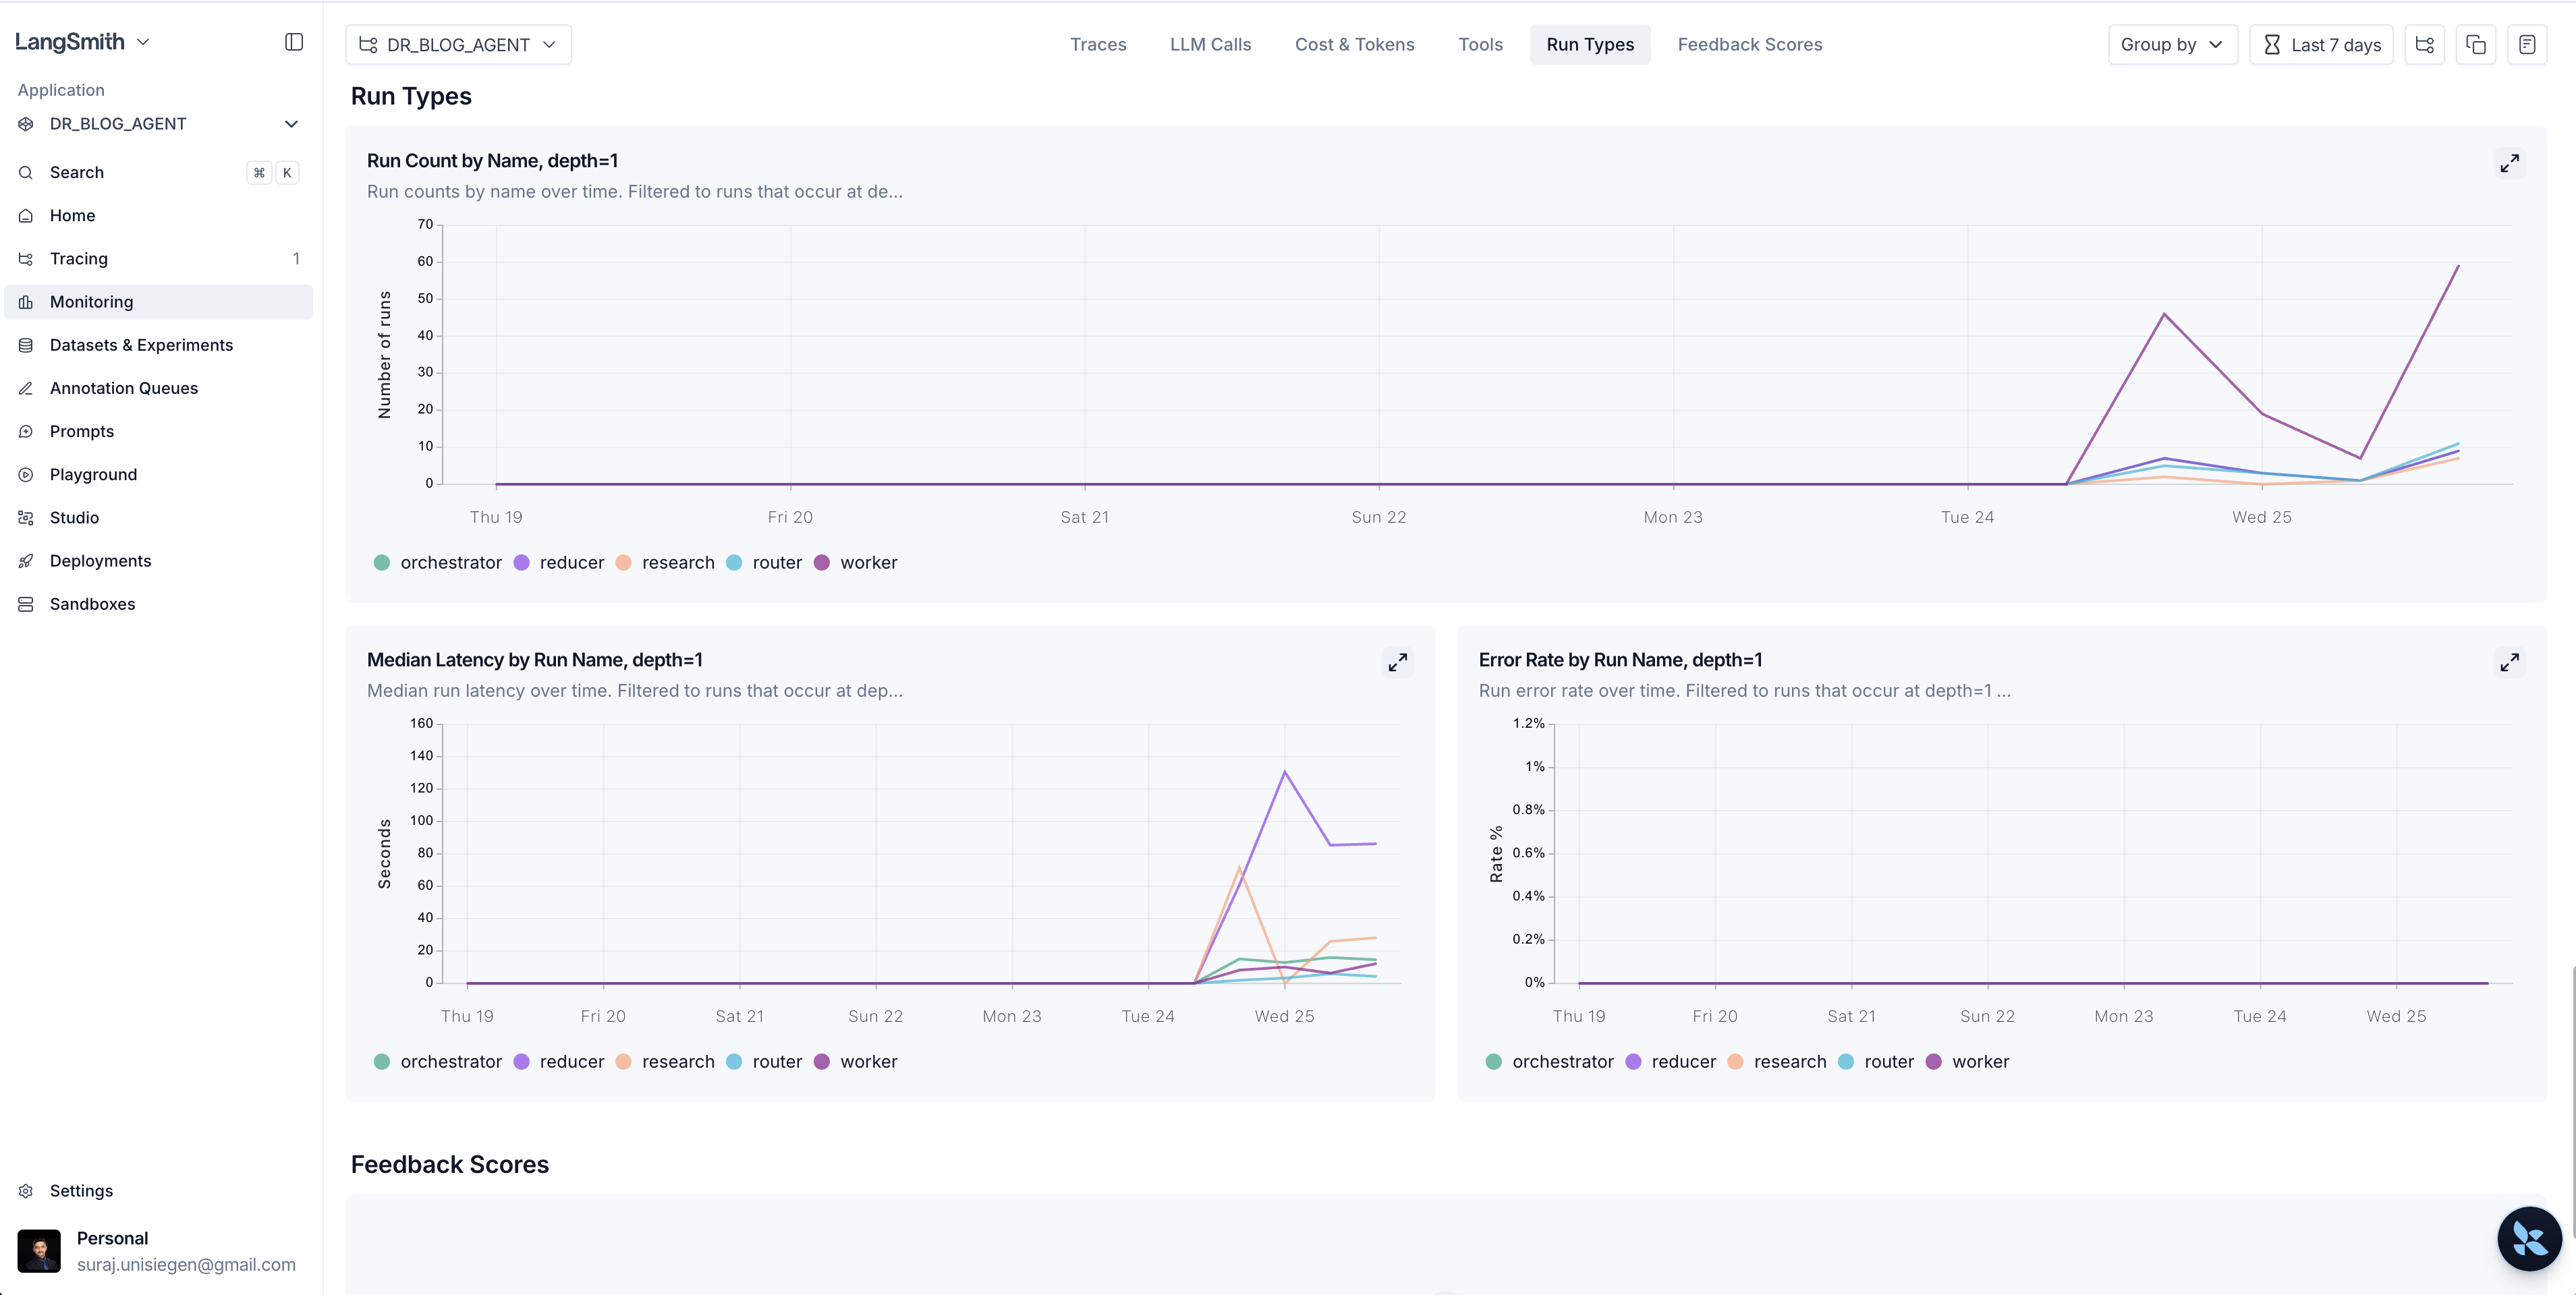
Task: Click the copy dashboard icon in toolbar
Action: [2475, 45]
